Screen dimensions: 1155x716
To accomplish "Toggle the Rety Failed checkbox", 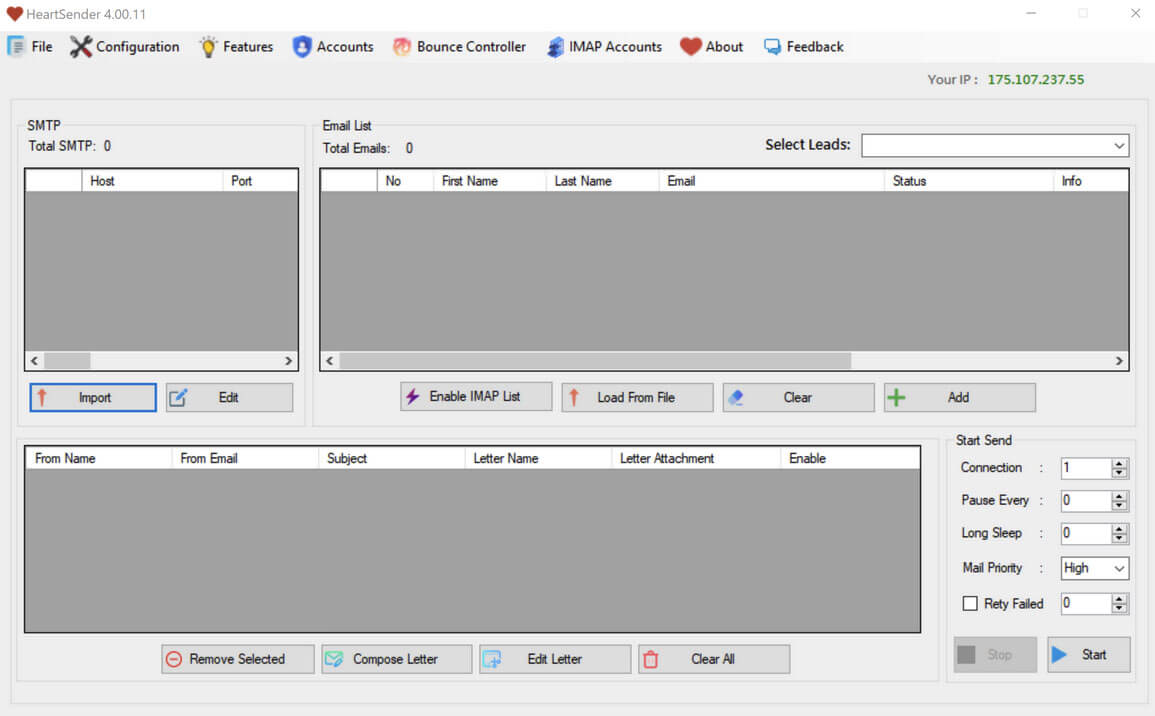I will click(x=970, y=603).
